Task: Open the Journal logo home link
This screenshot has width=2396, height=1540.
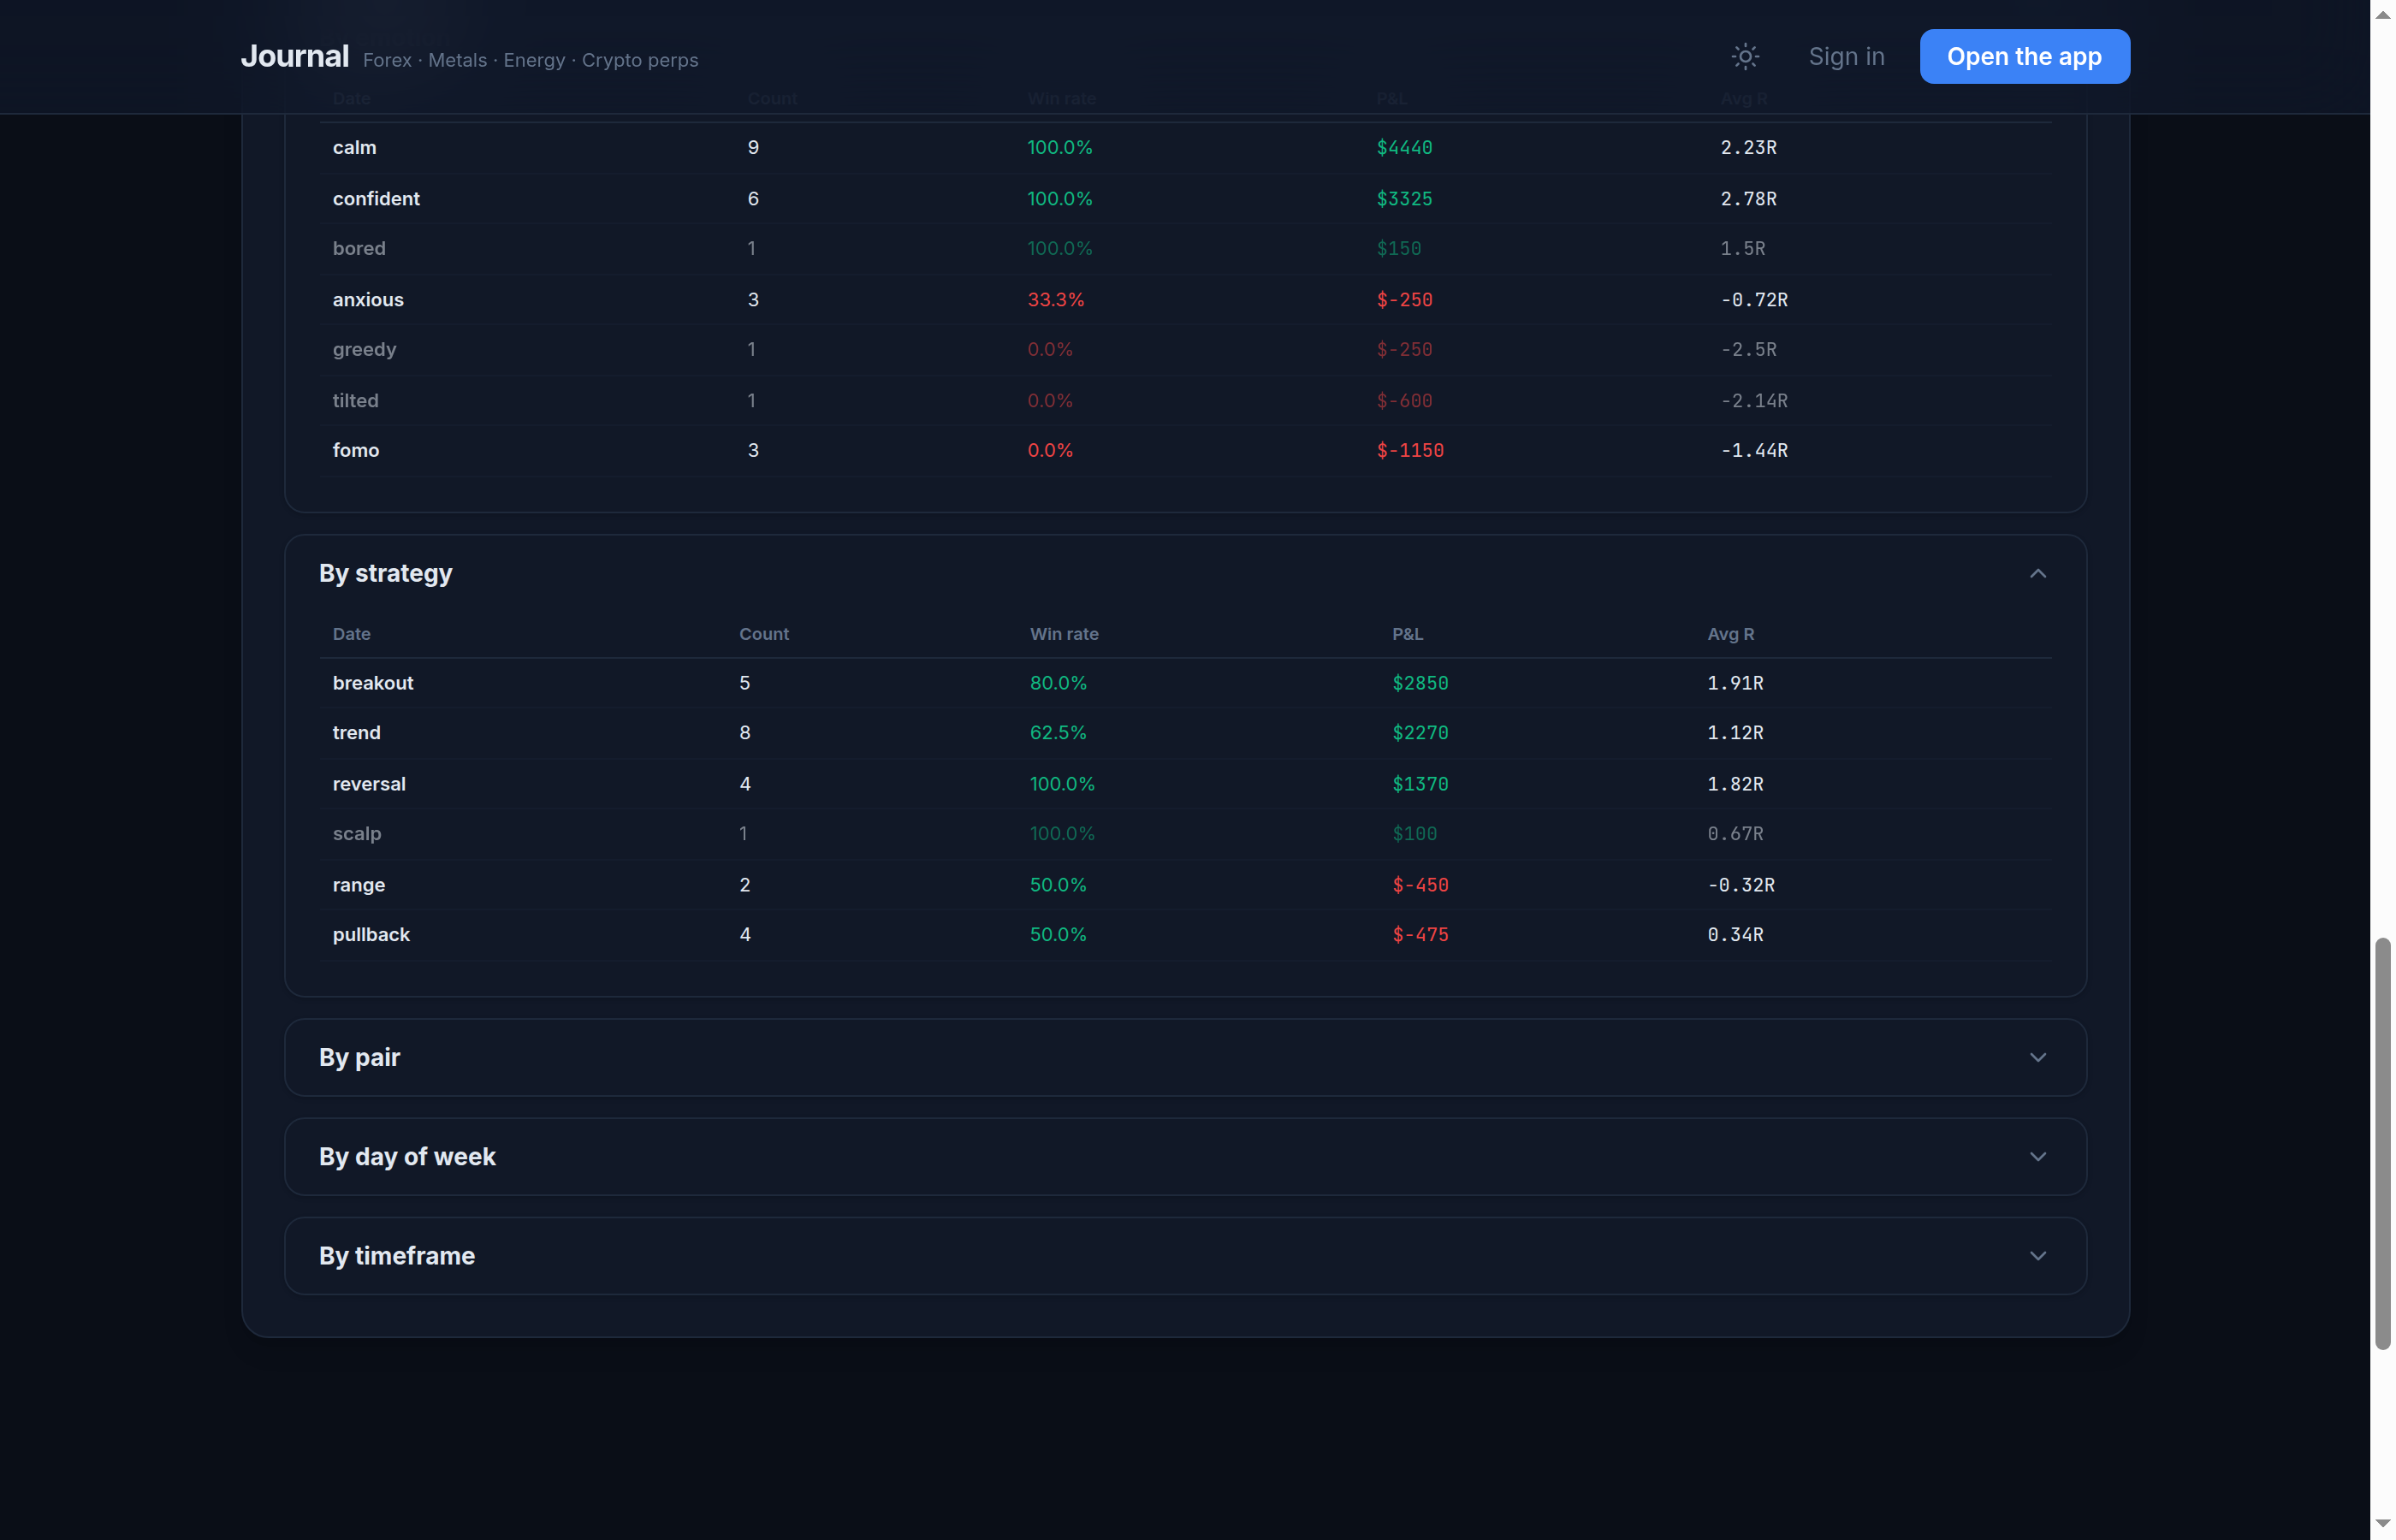Action: [x=295, y=57]
